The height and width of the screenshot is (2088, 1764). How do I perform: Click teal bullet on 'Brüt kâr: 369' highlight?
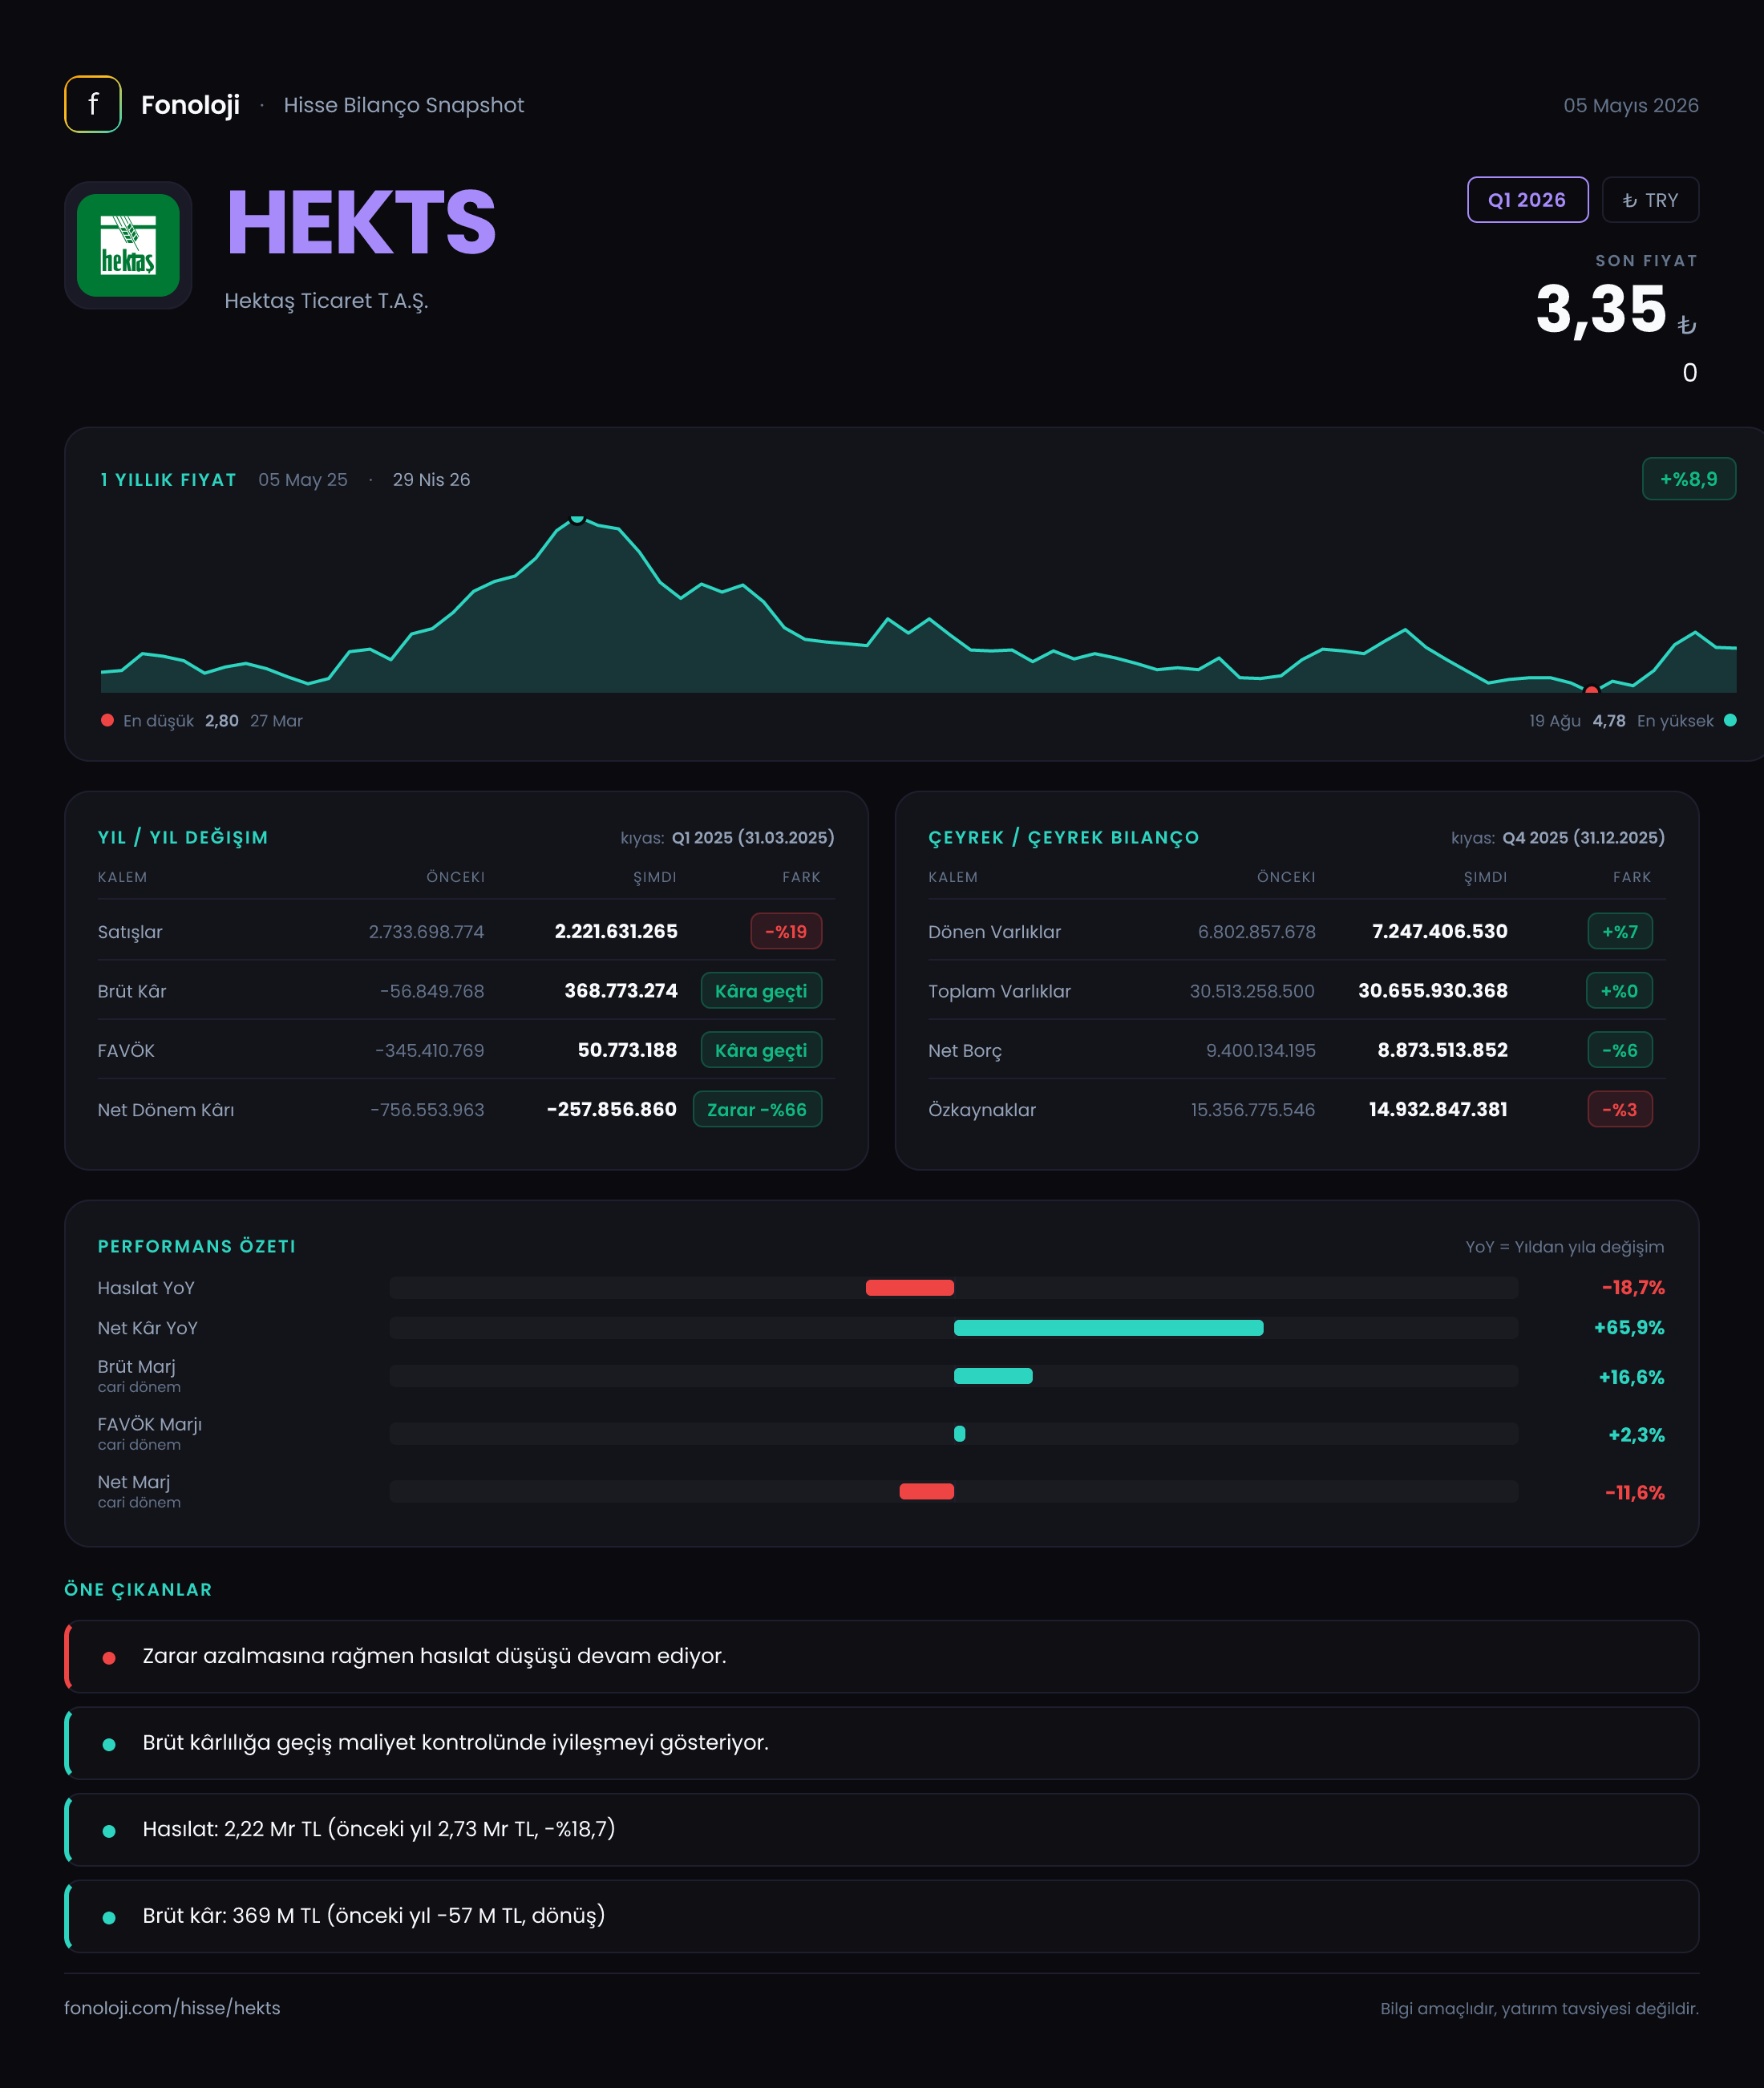coord(109,1918)
